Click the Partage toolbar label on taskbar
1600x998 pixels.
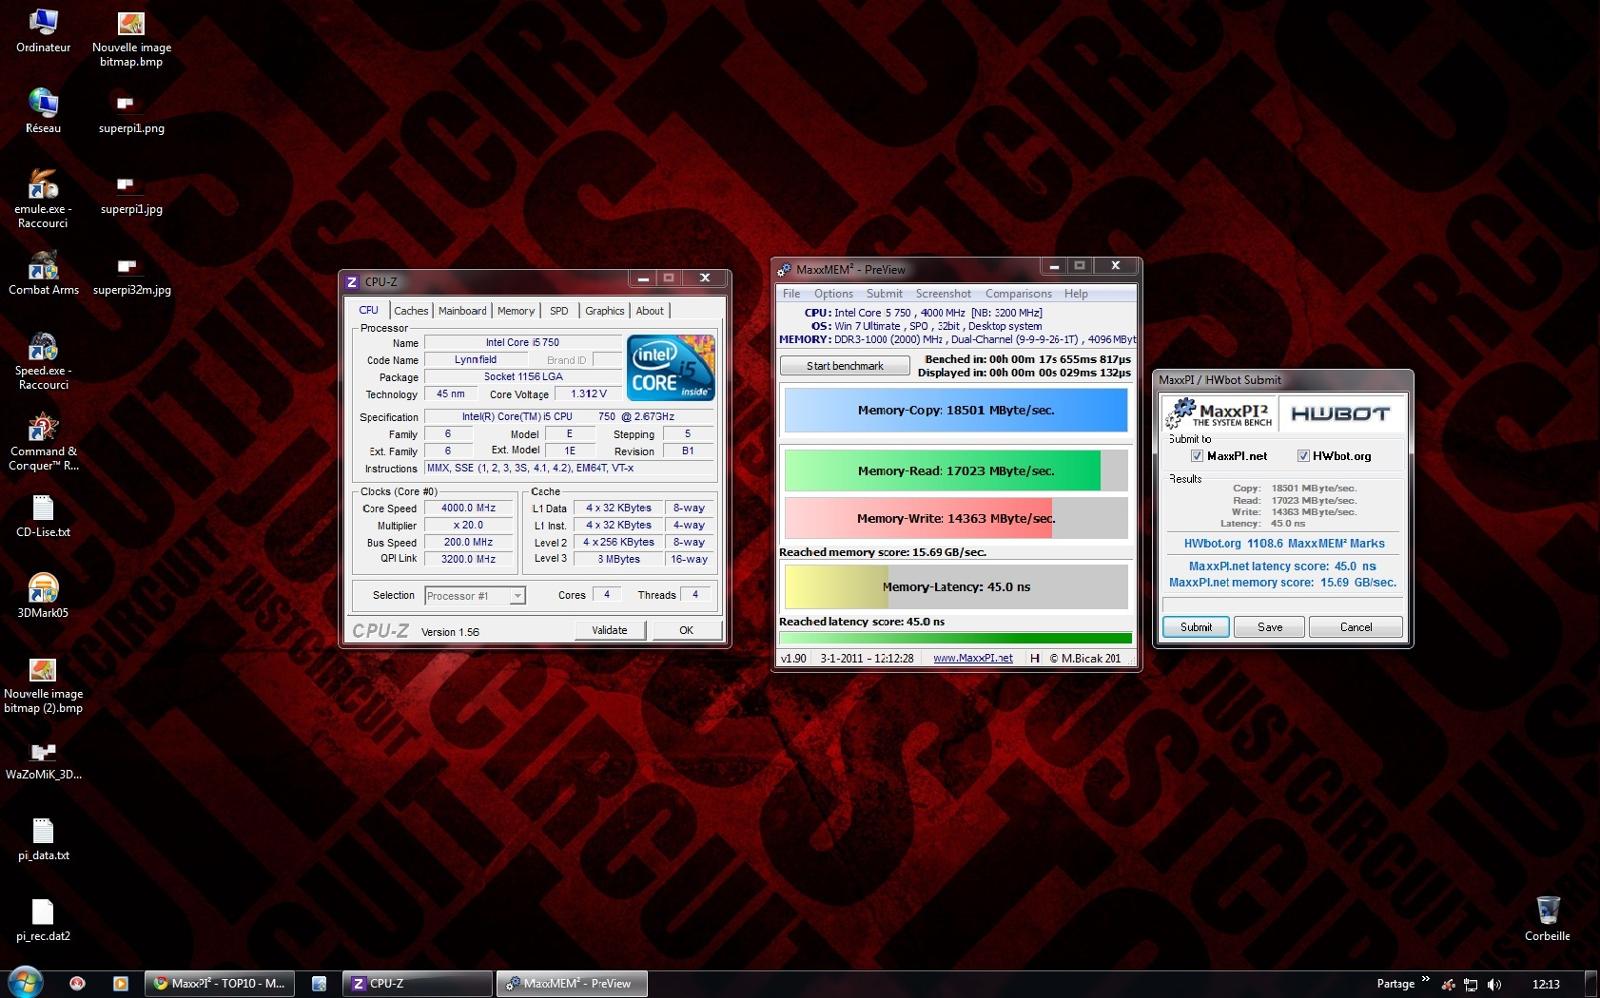(x=1395, y=984)
